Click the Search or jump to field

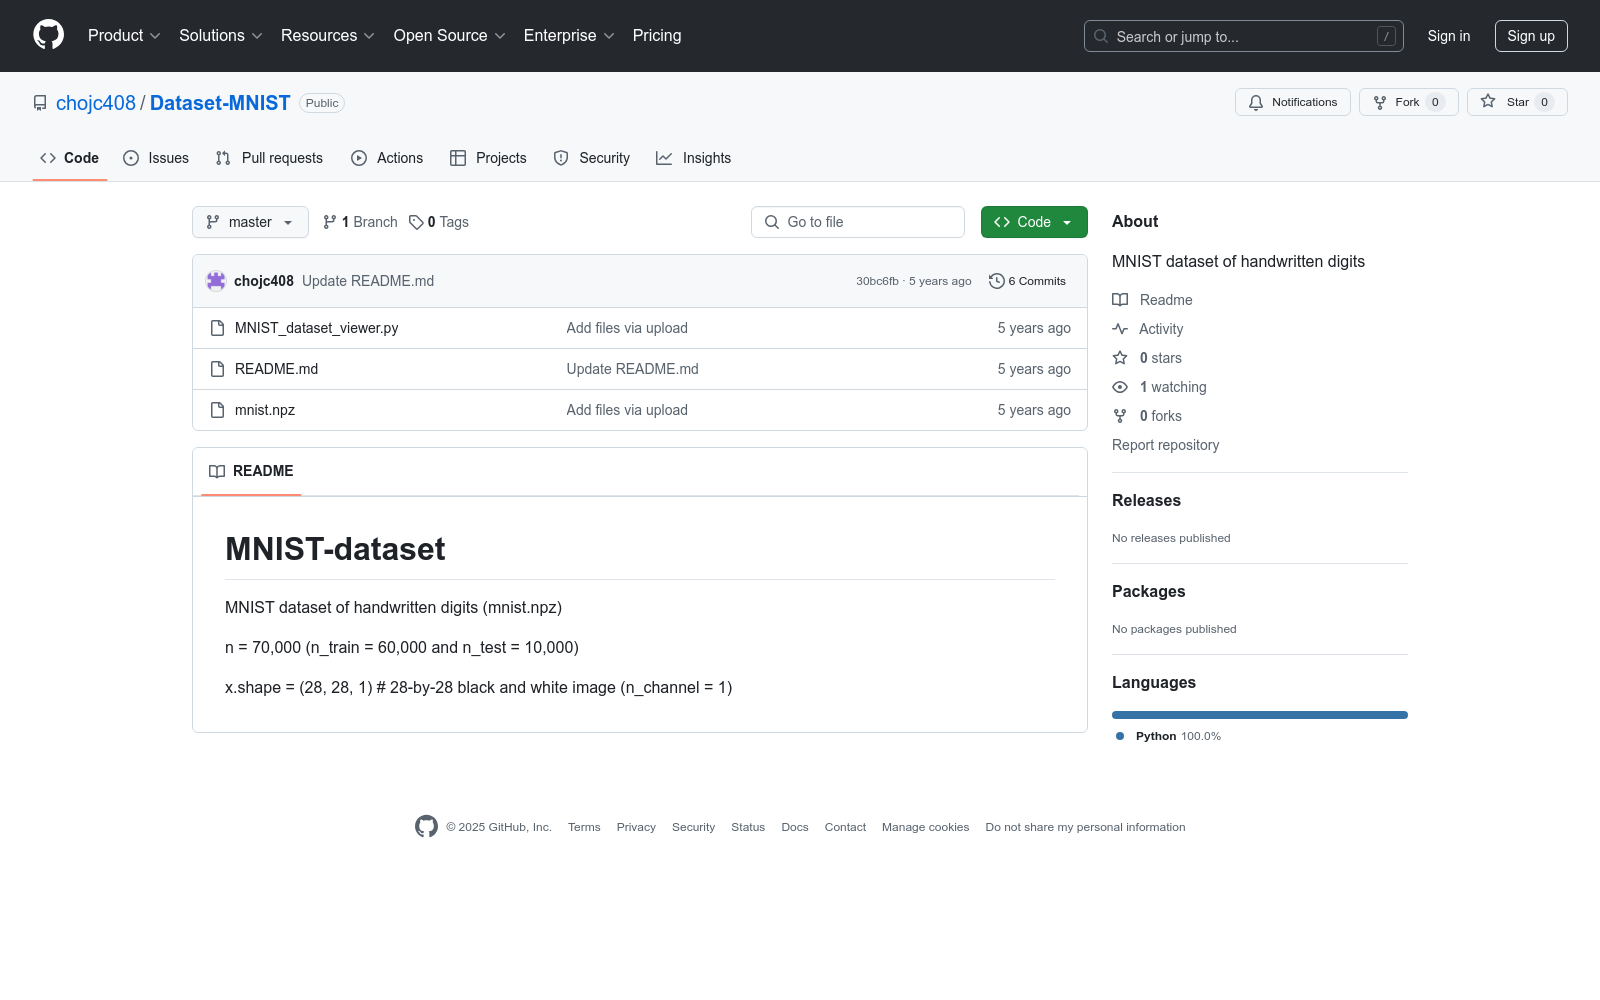coord(1244,36)
